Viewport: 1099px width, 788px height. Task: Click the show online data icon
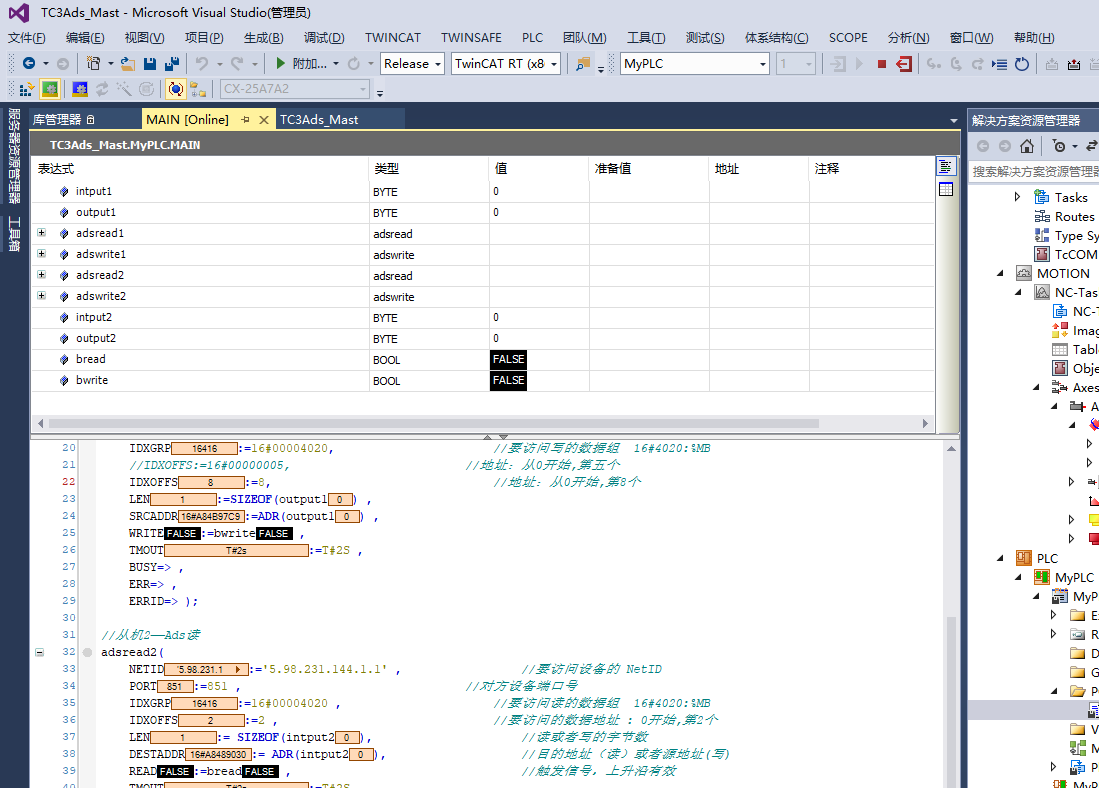coord(175,89)
